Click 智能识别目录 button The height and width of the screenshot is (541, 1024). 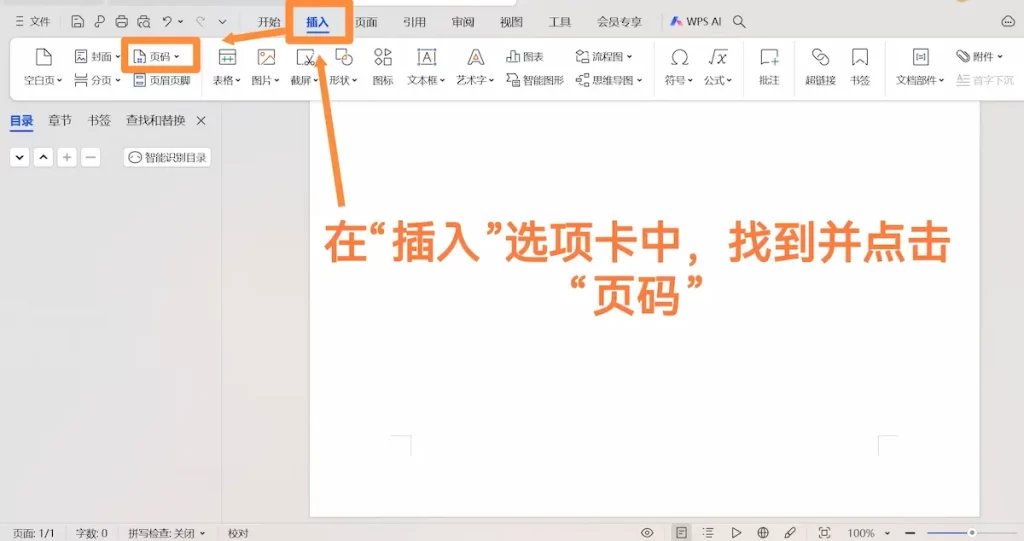coord(167,157)
